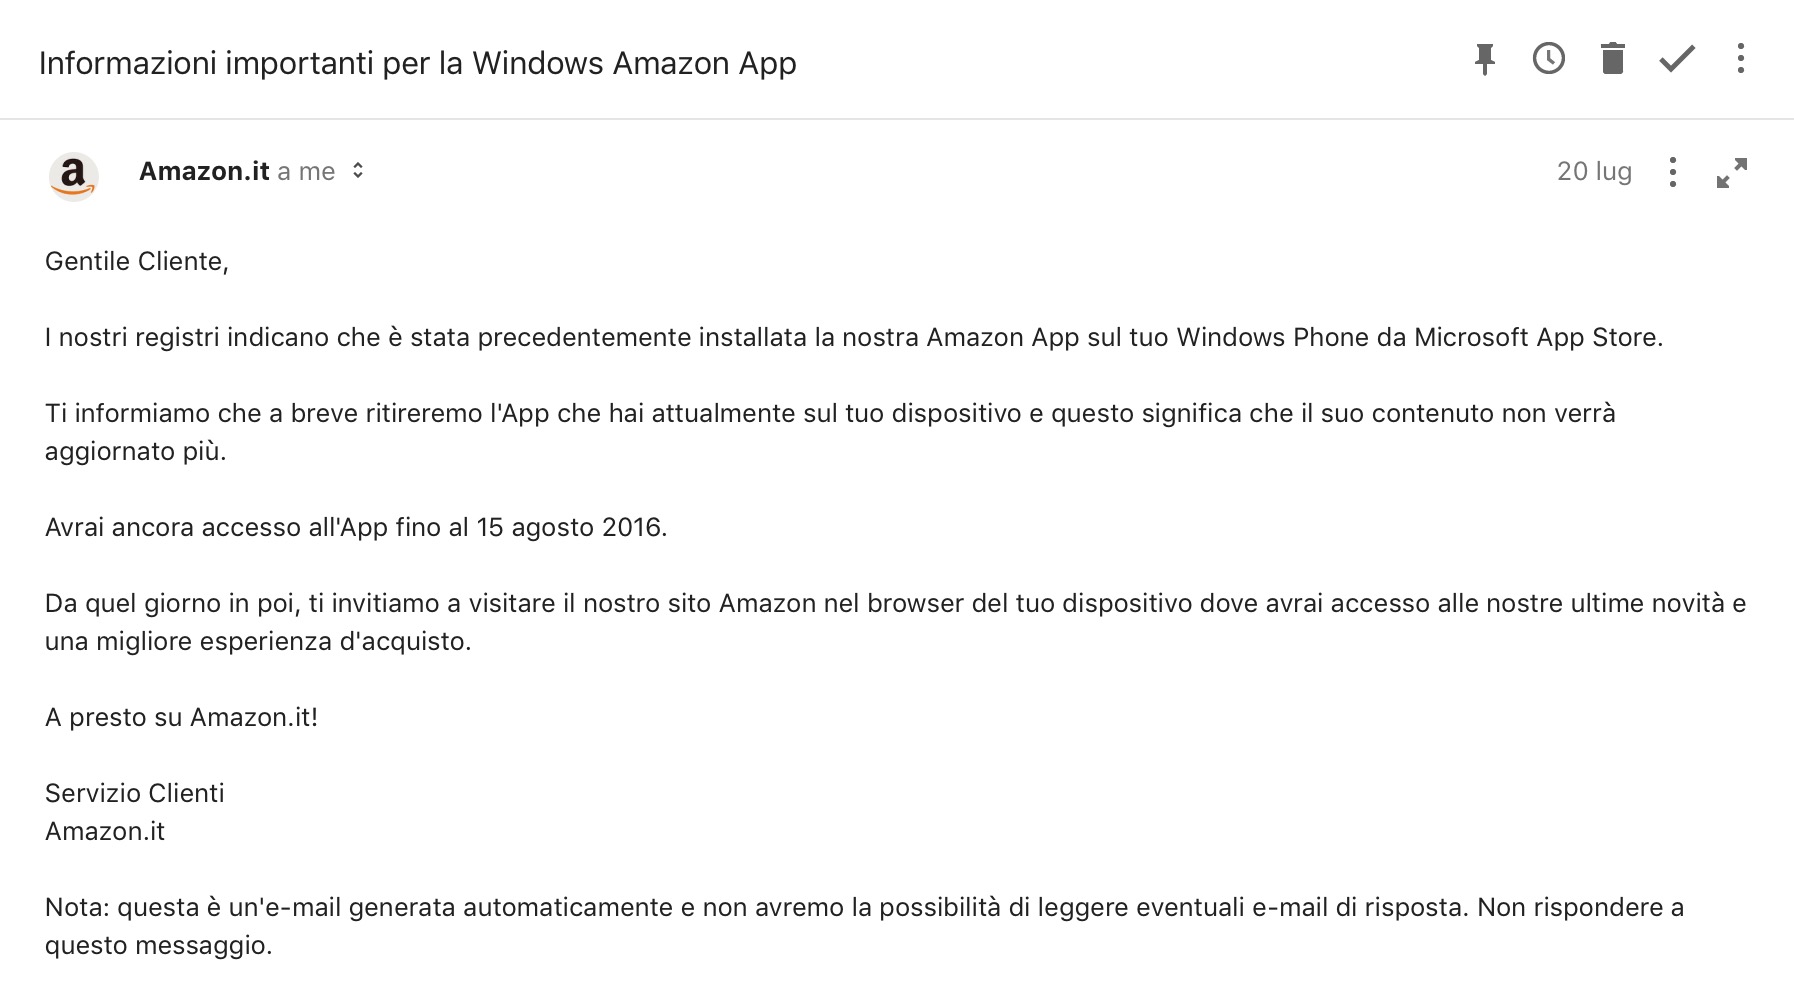Mark the email as done

(x=1676, y=59)
